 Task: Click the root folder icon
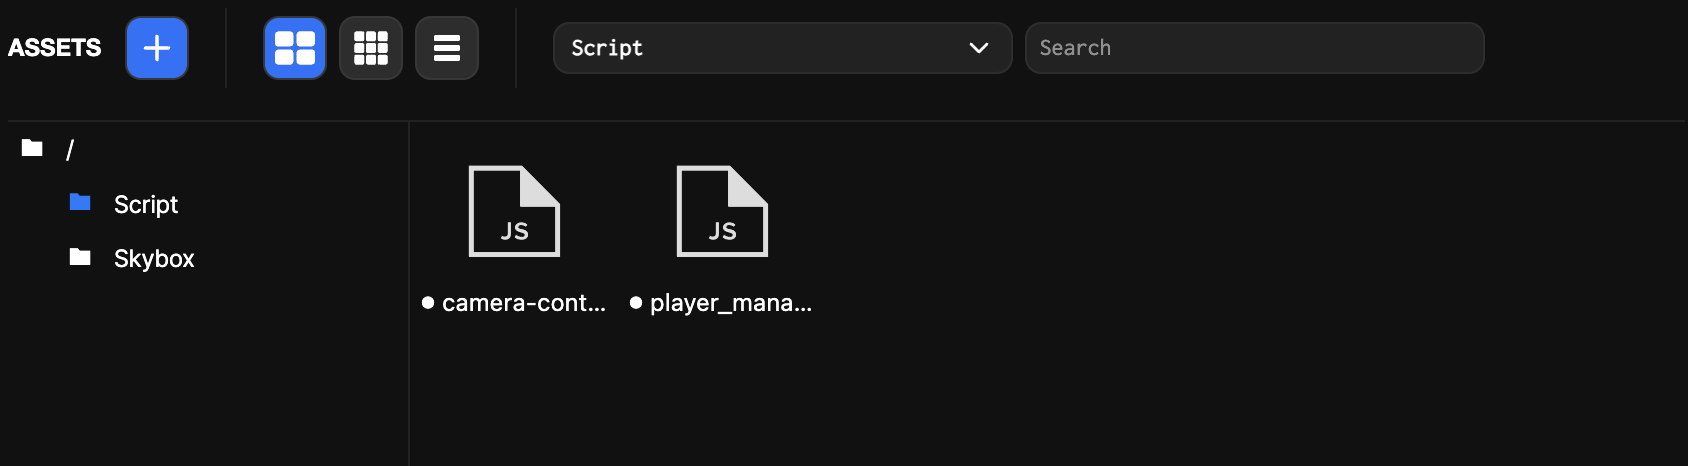[33, 149]
